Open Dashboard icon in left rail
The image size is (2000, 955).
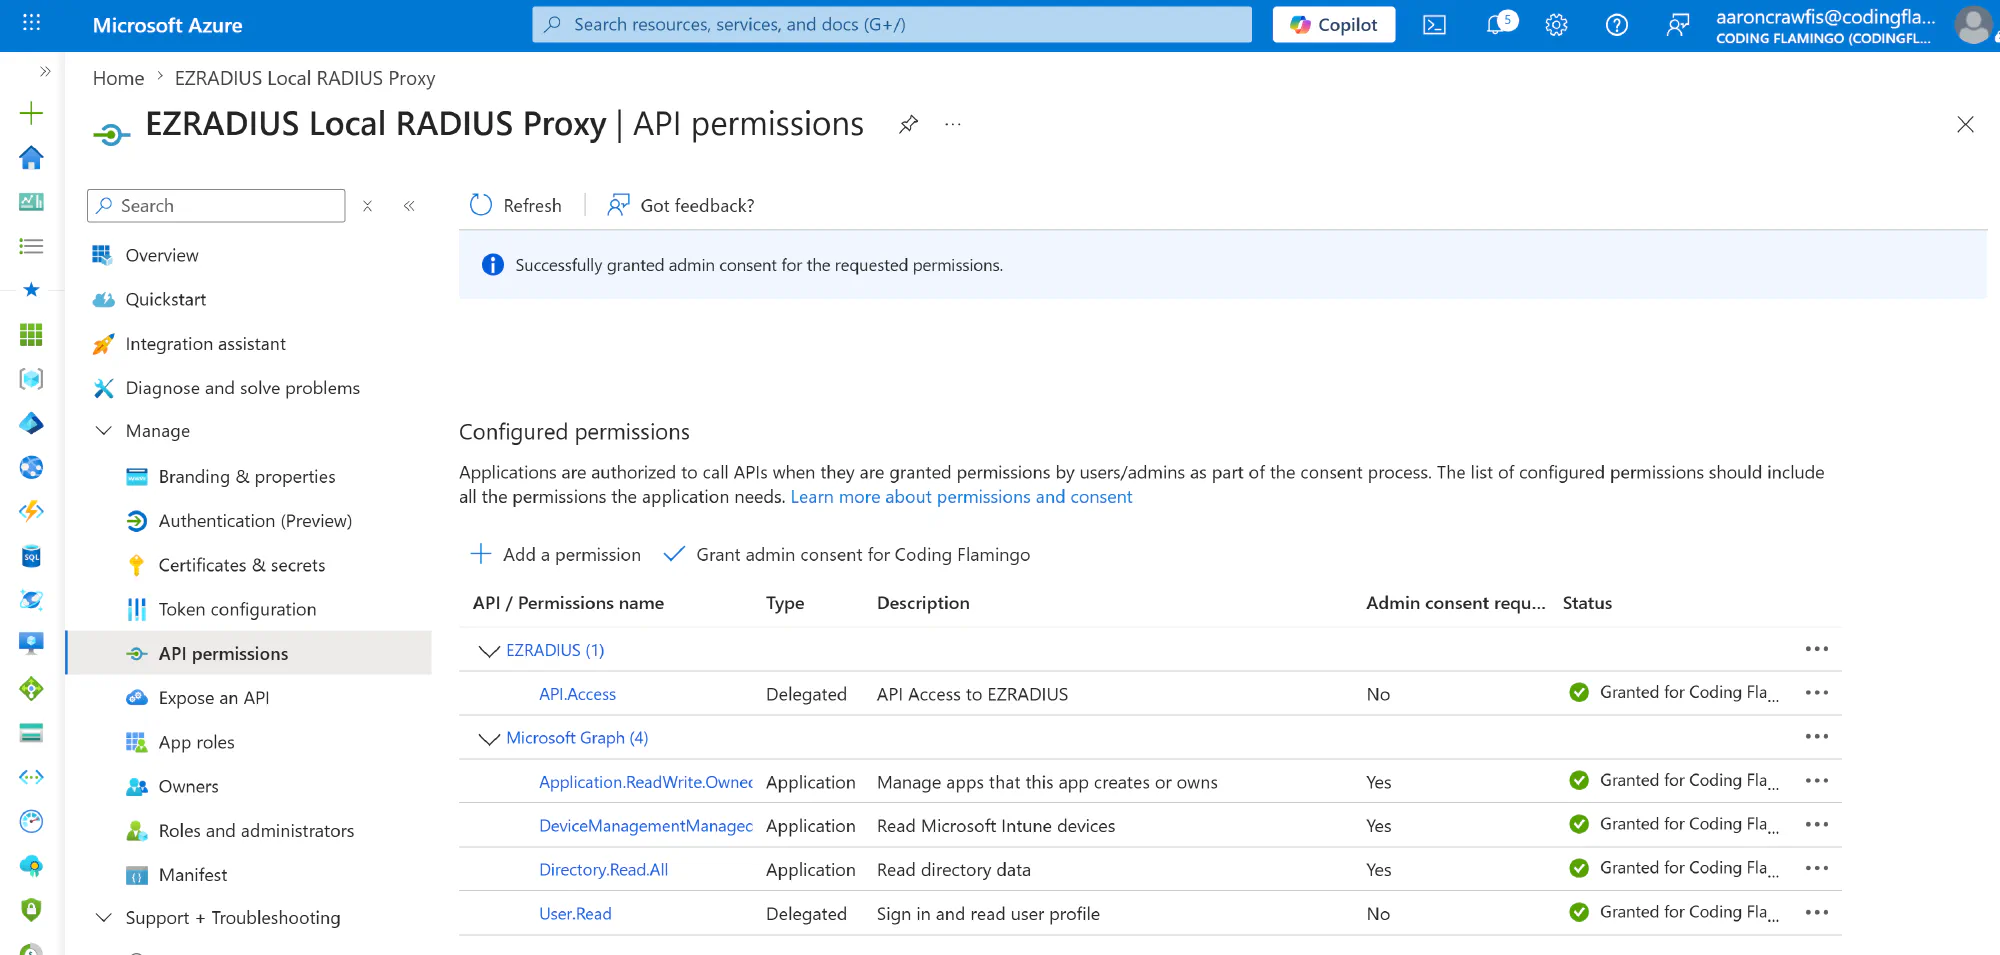[31, 202]
